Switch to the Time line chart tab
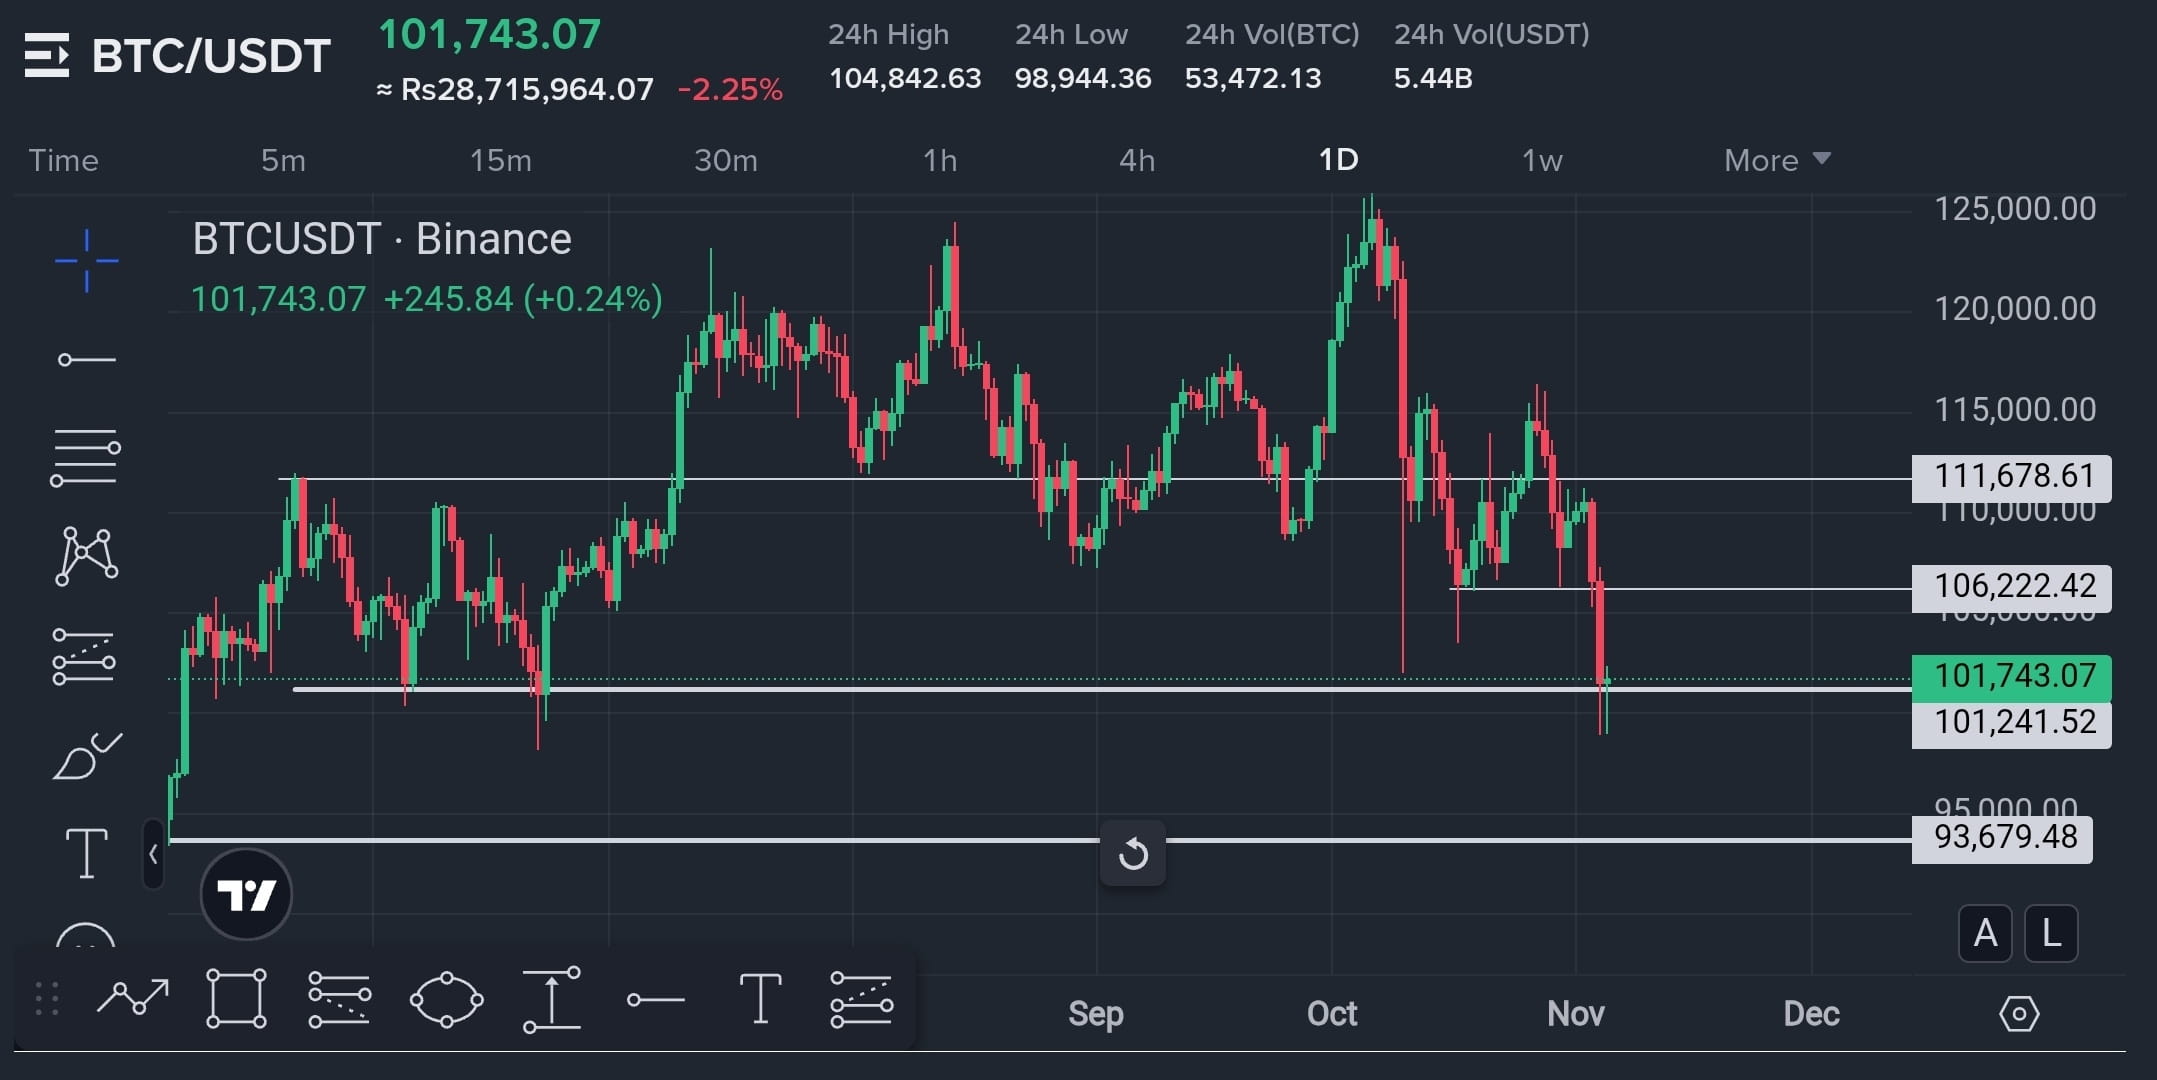The height and width of the screenshot is (1080, 2157). pos(64,160)
